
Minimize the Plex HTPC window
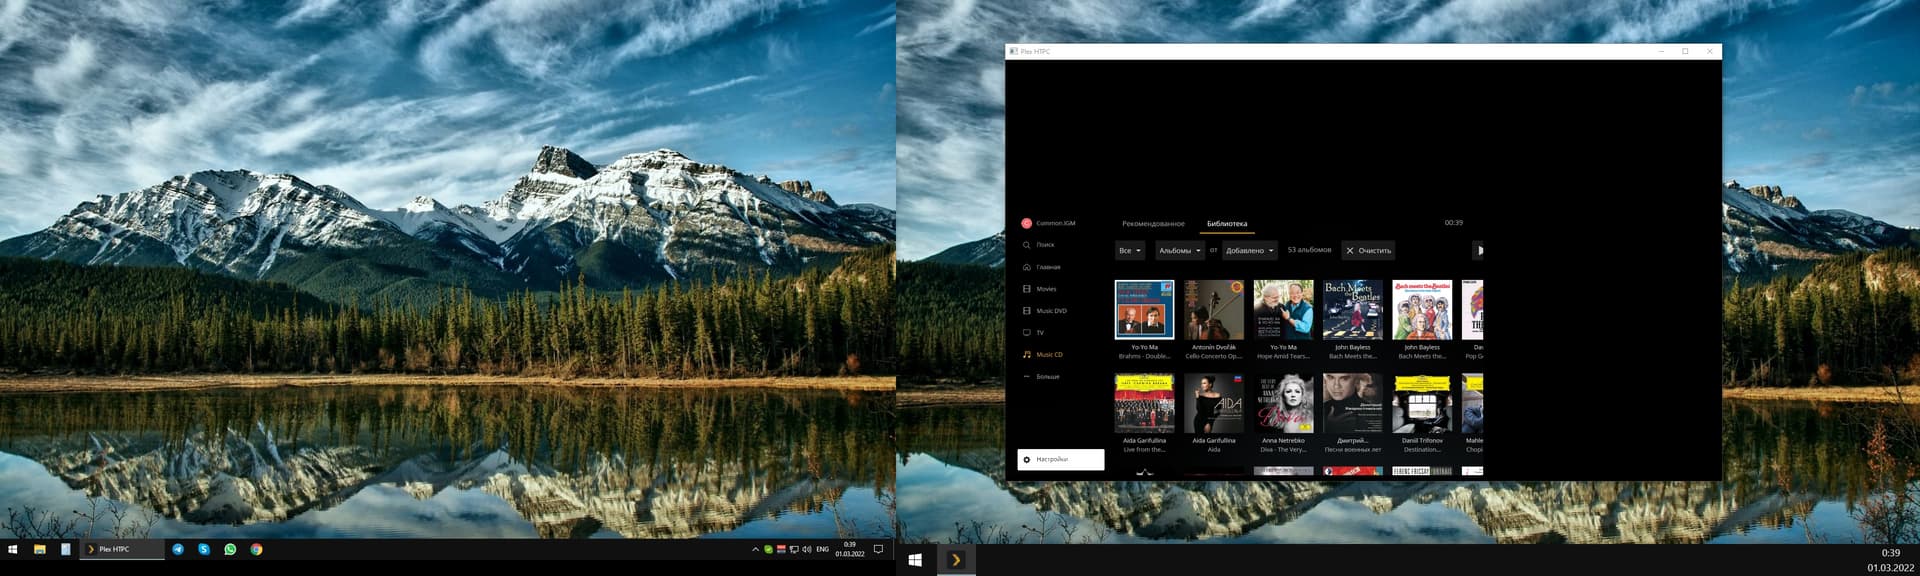[1661, 51]
